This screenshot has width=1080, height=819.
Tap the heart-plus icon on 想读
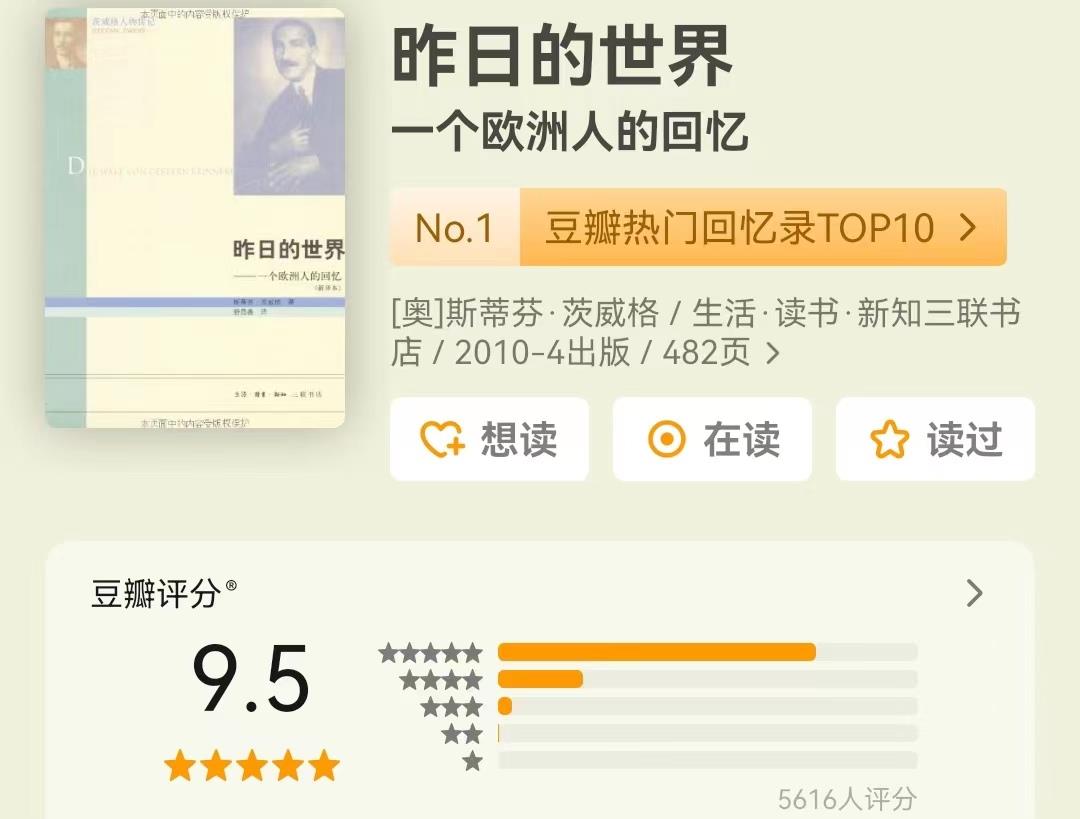click(x=442, y=439)
